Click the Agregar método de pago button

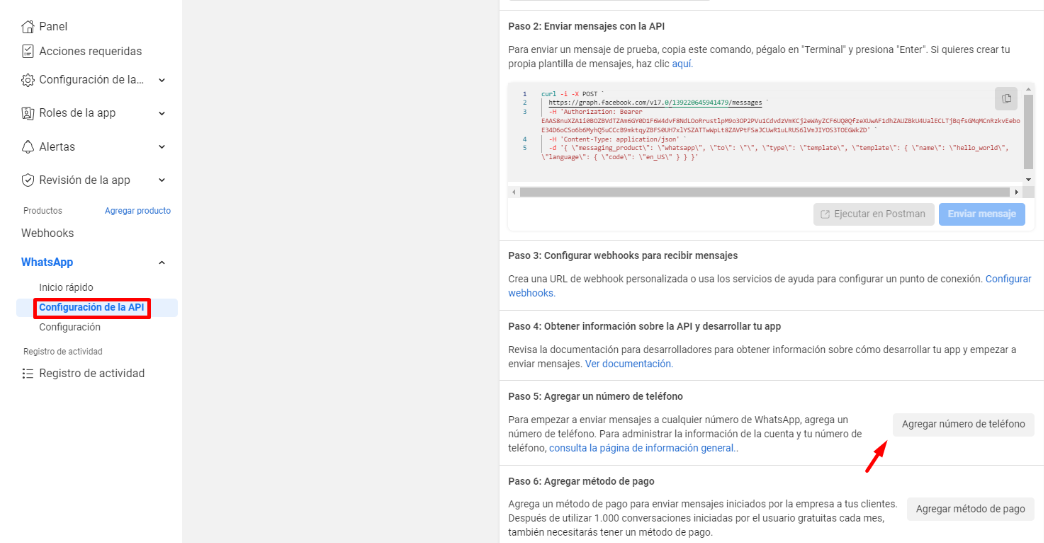tap(970, 509)
